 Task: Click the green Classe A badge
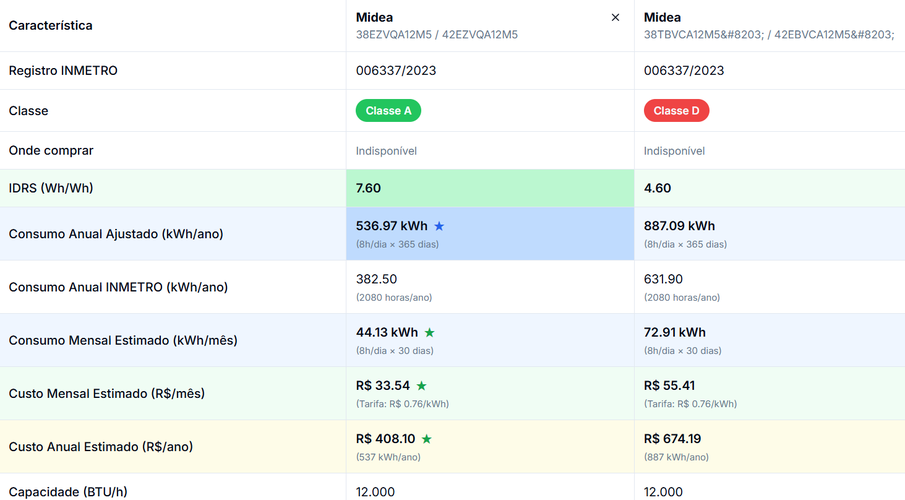[388, 111]
